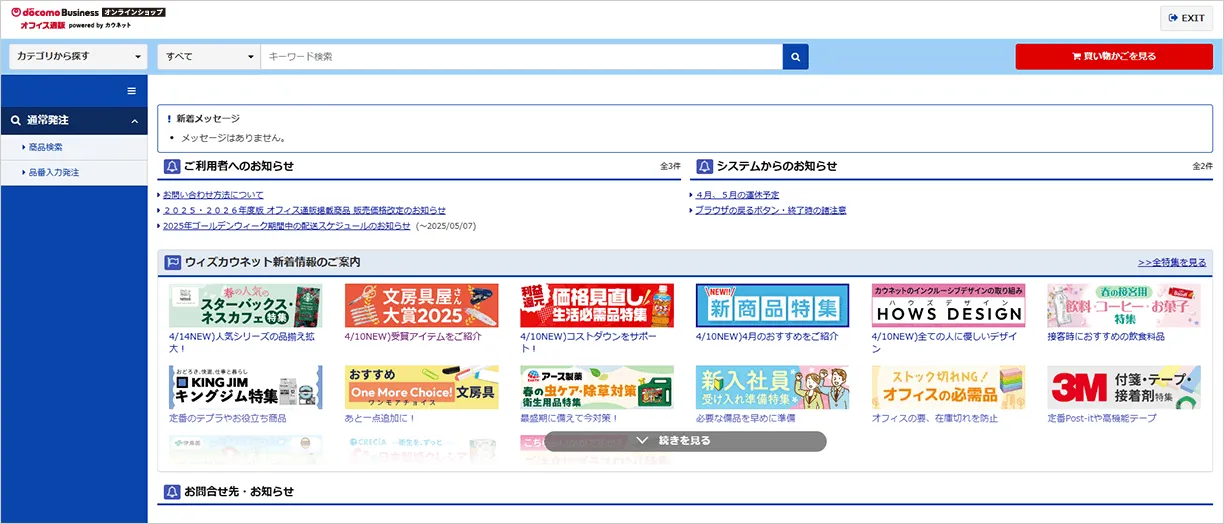1224x524 pixels.
Task: Click the blue search magnifier button
Action: [x=795, y=57]
